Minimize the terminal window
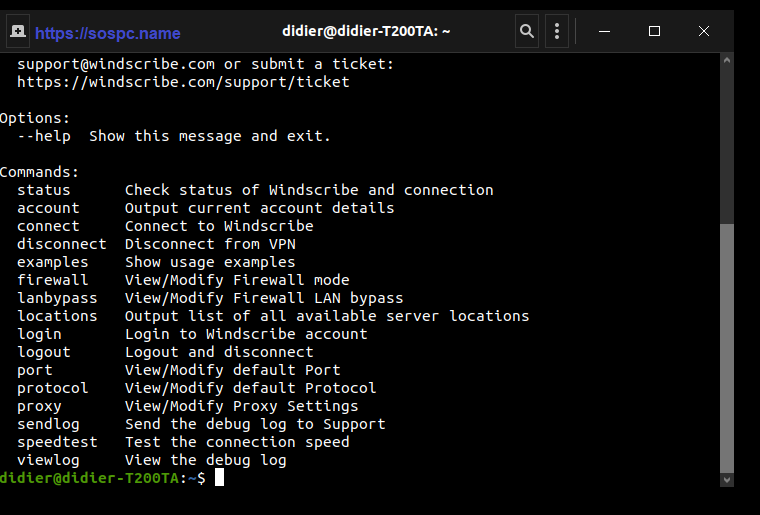 [605, 32]
